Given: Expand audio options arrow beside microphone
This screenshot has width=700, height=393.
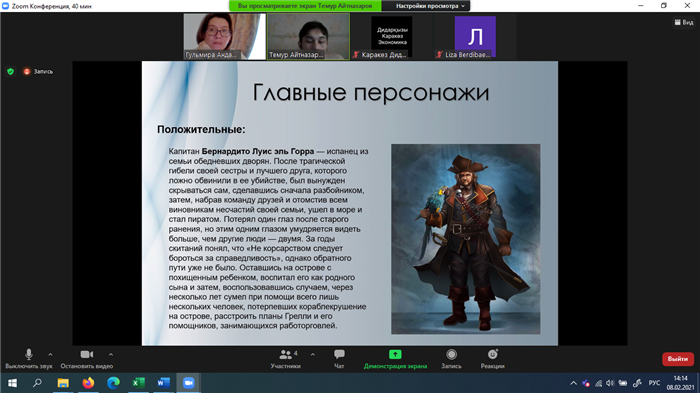Looking at the screenshot, I should (x=50, y=355).
